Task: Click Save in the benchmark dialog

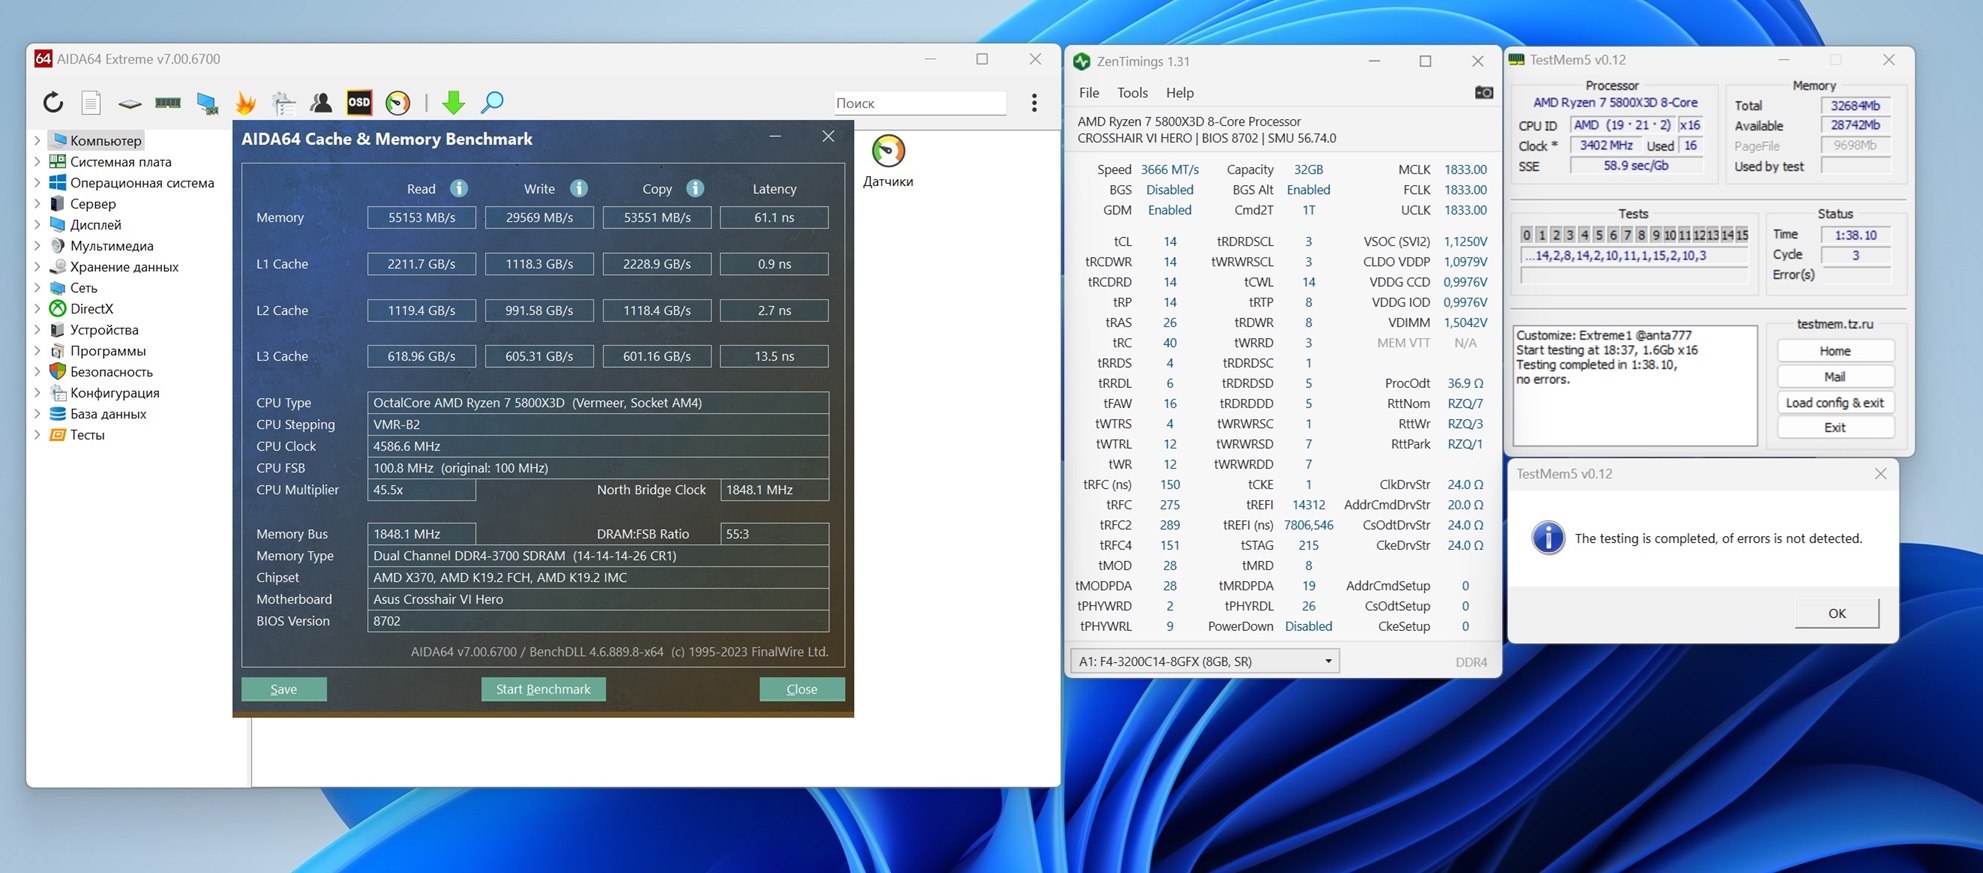Action: [284, 689]
